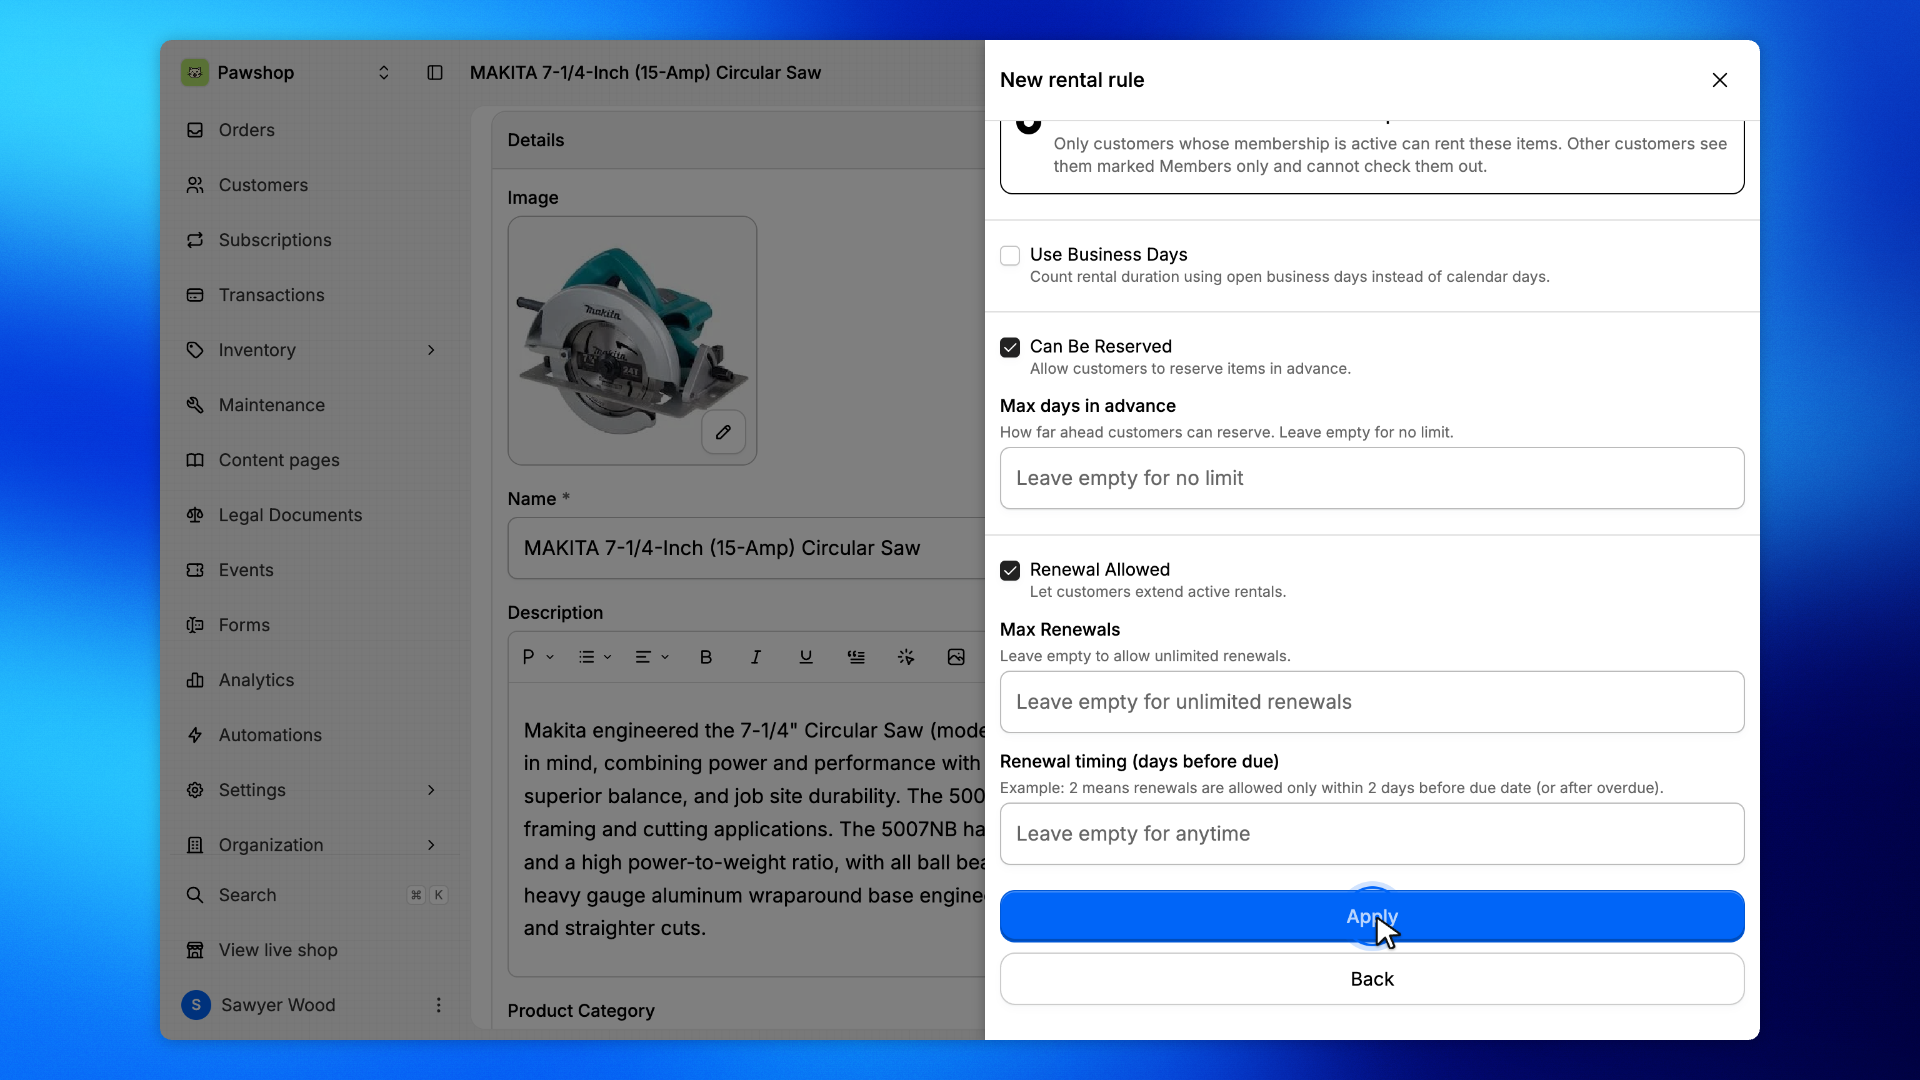Click the Apply button
This screenshot has height=1080, width=1920.
(1372, 916)
